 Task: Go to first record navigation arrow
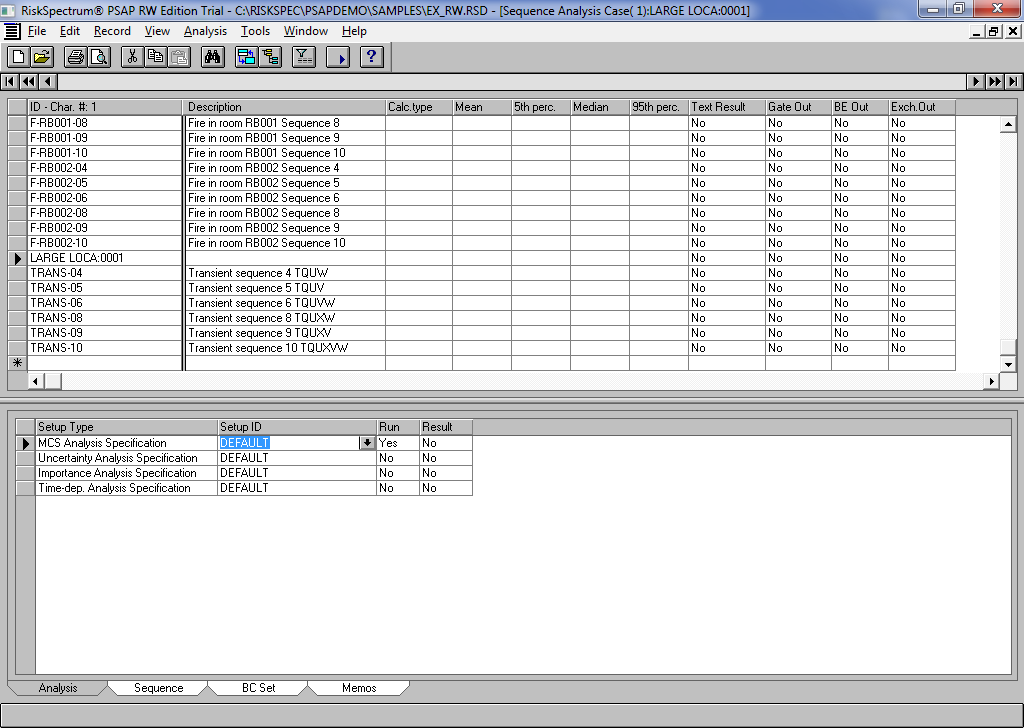tap(9, 82)
